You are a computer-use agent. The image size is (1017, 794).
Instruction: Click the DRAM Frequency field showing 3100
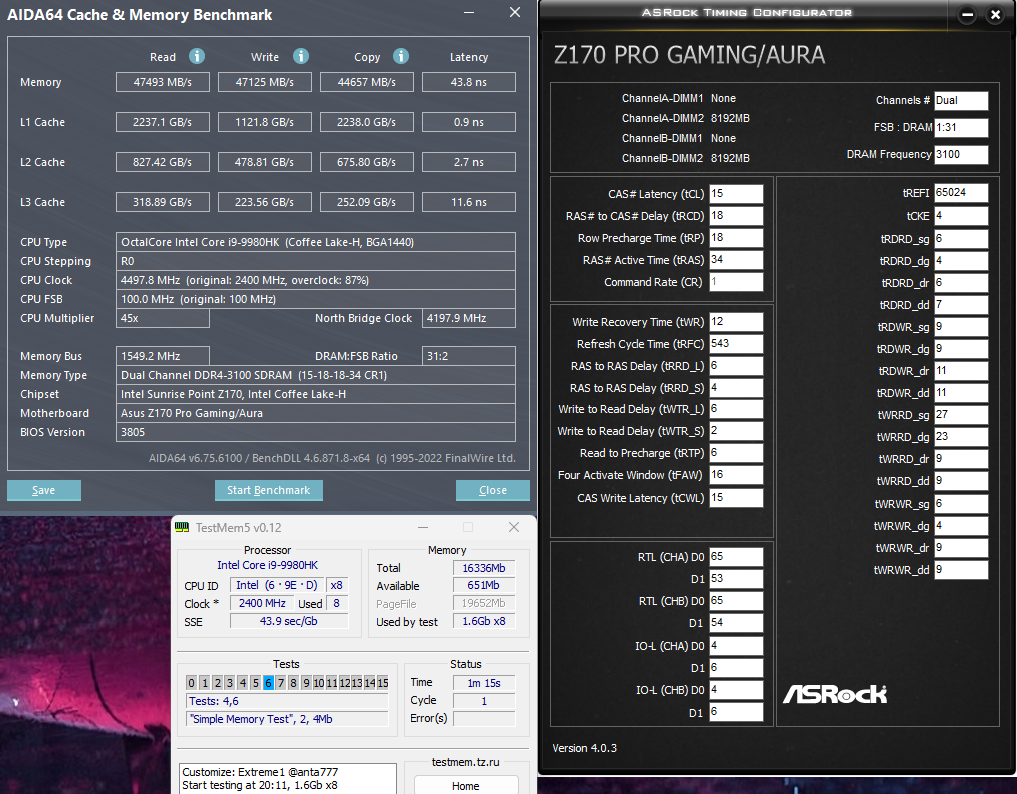[x=961, y=154]
